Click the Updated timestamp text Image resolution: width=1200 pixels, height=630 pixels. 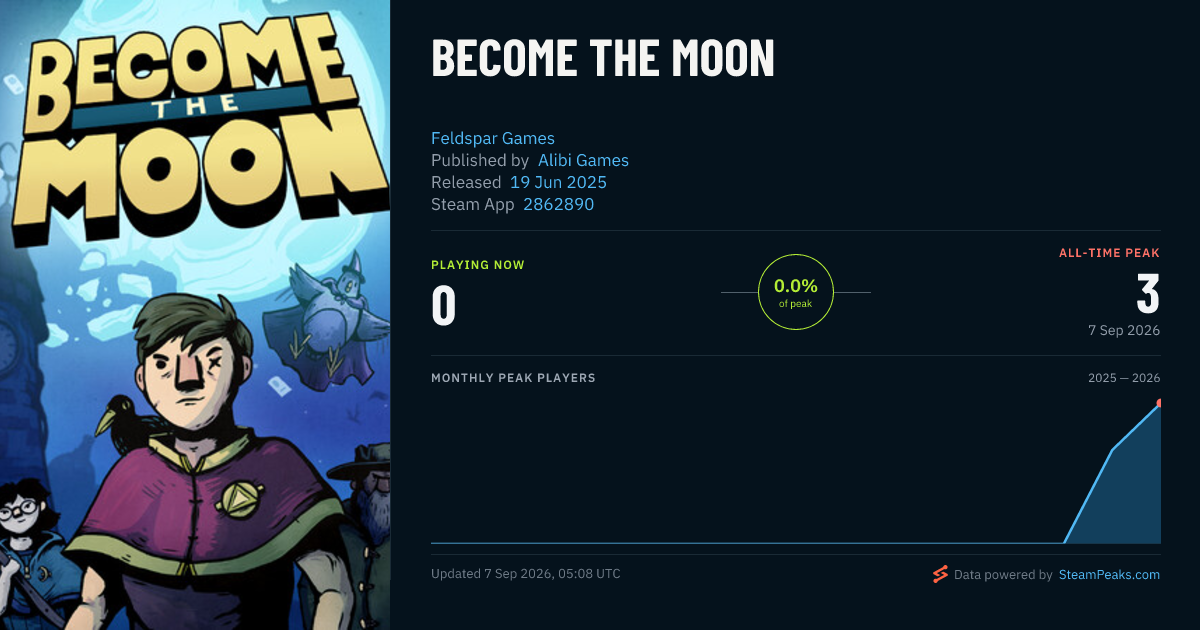526,574
